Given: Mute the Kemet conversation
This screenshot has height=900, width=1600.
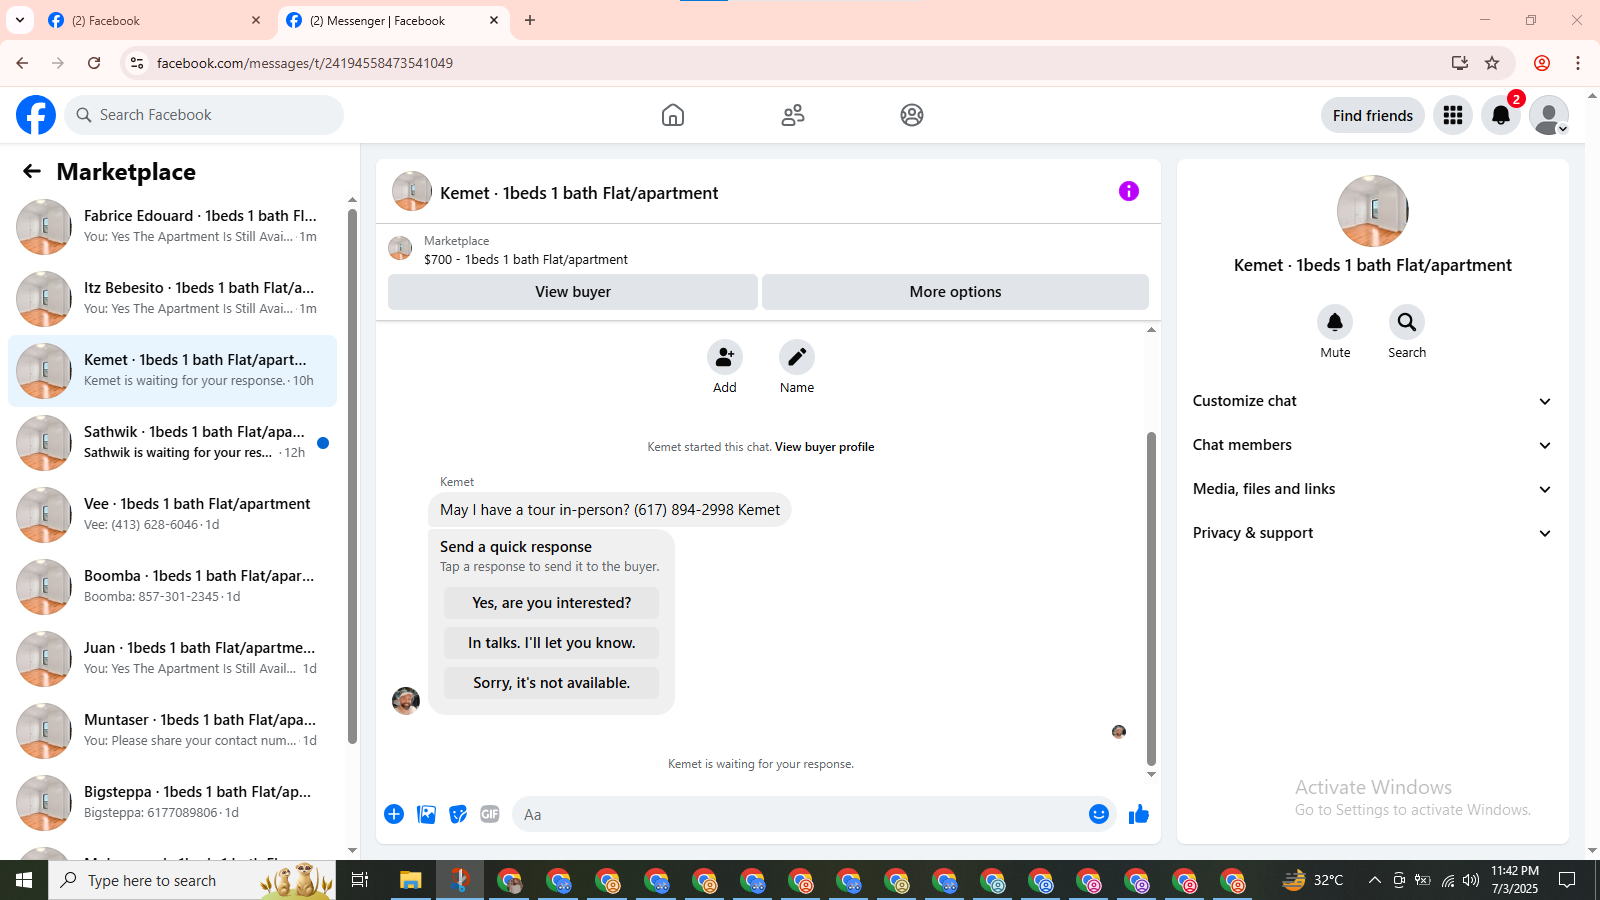Looking at the screenshot, I should tap(1335, 322).
